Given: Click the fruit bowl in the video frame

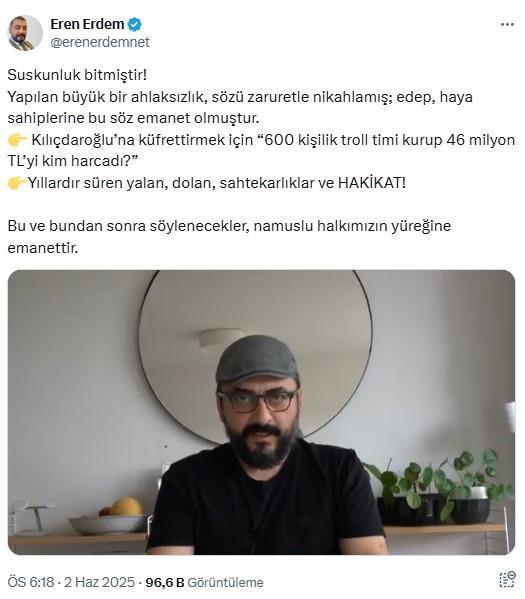Looking at the screenshot, I should (109, 516).
